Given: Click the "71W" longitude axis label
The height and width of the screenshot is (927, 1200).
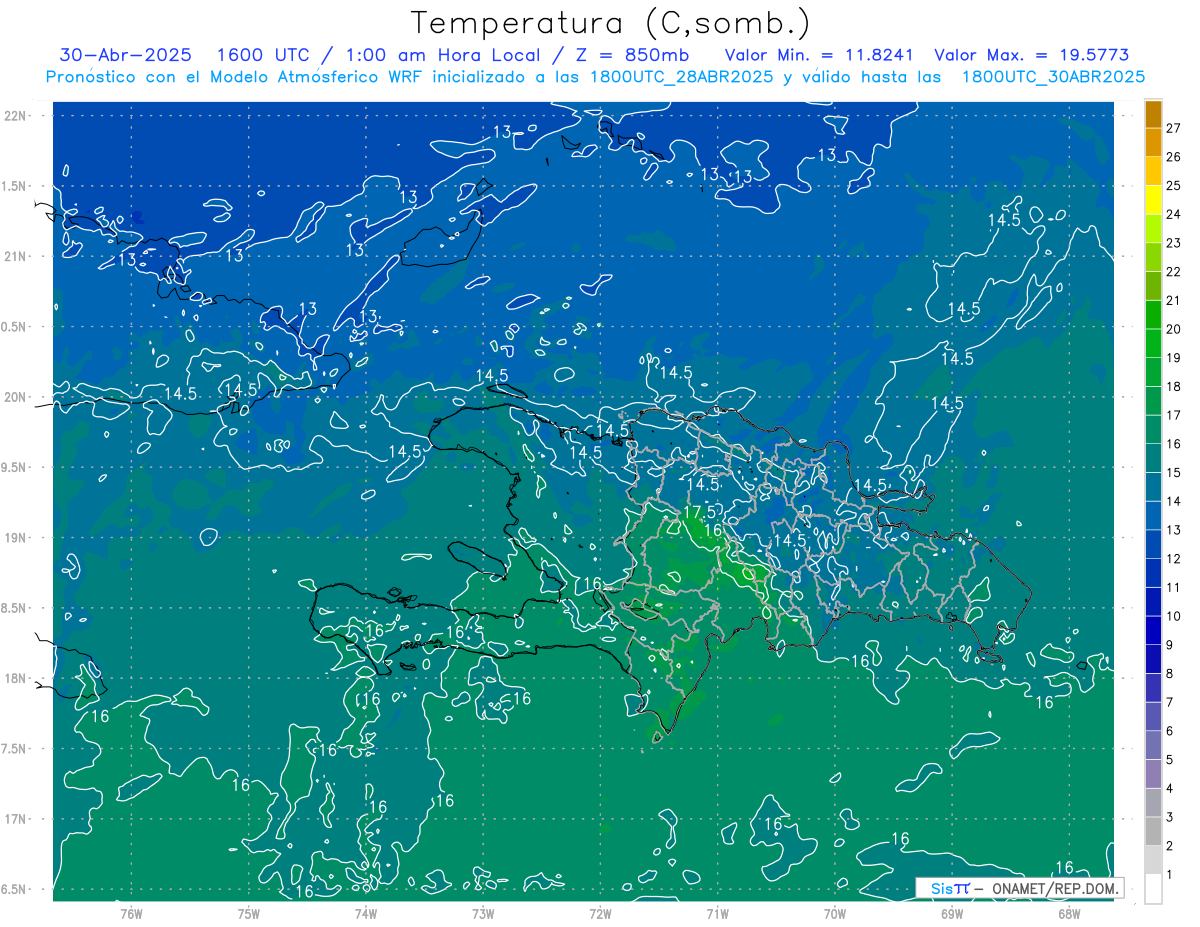Looking at the screenshot, I should (717, 913).
